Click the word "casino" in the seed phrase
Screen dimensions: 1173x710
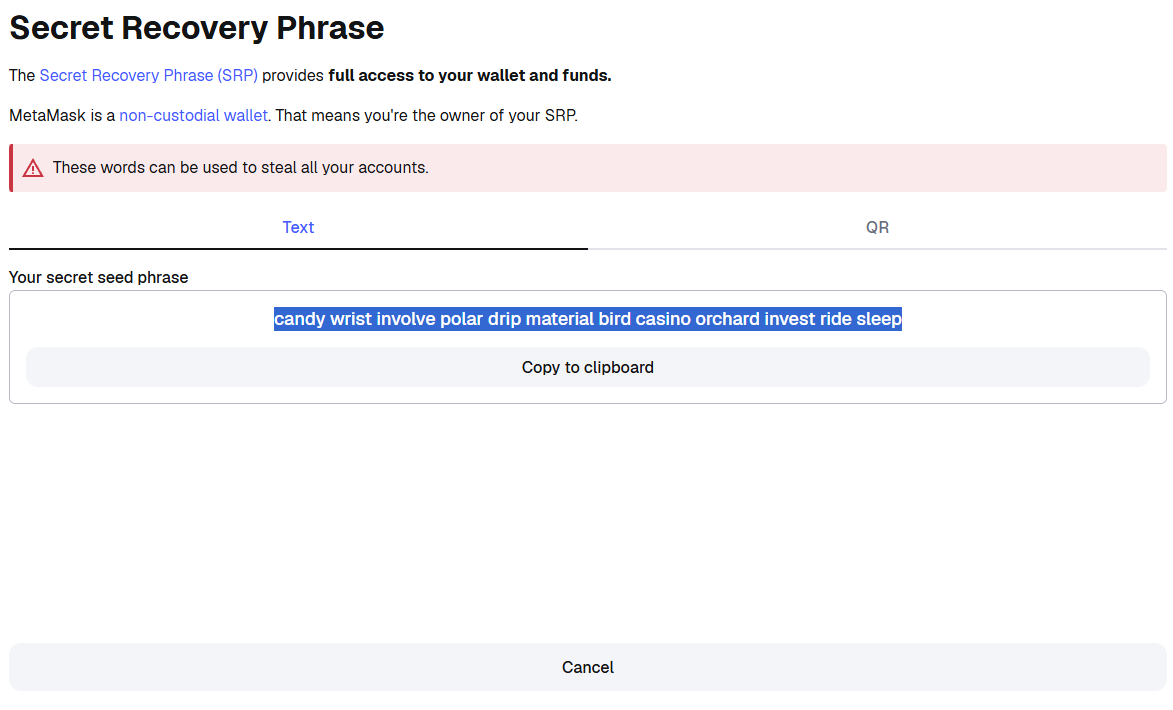663,319
